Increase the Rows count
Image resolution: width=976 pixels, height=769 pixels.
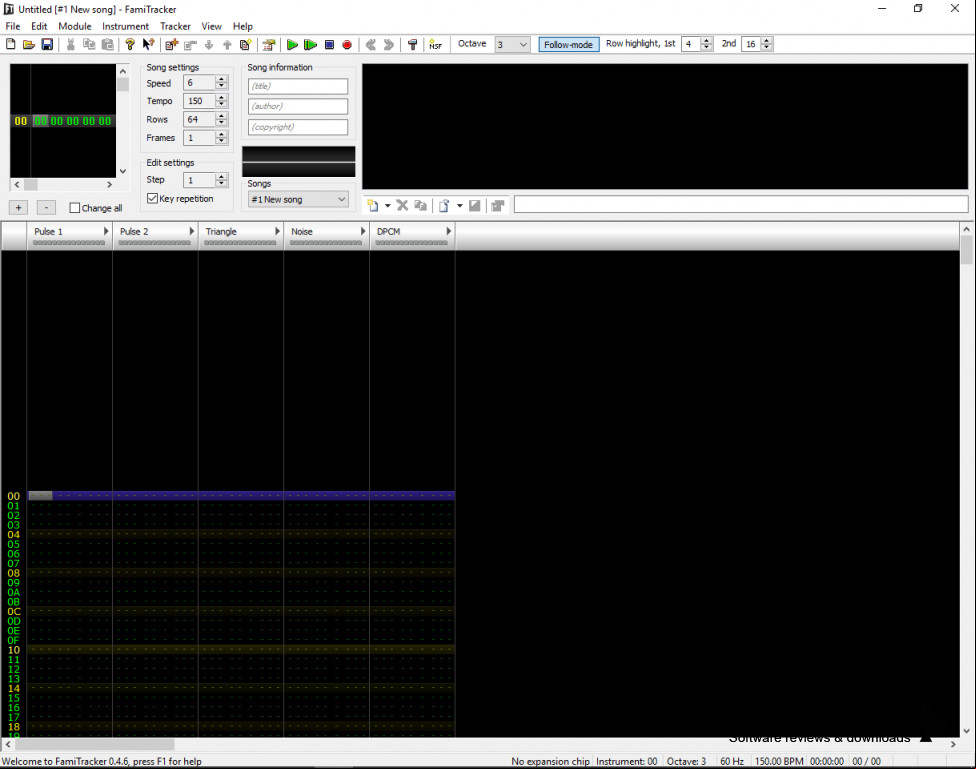click(x=222, y=116)
